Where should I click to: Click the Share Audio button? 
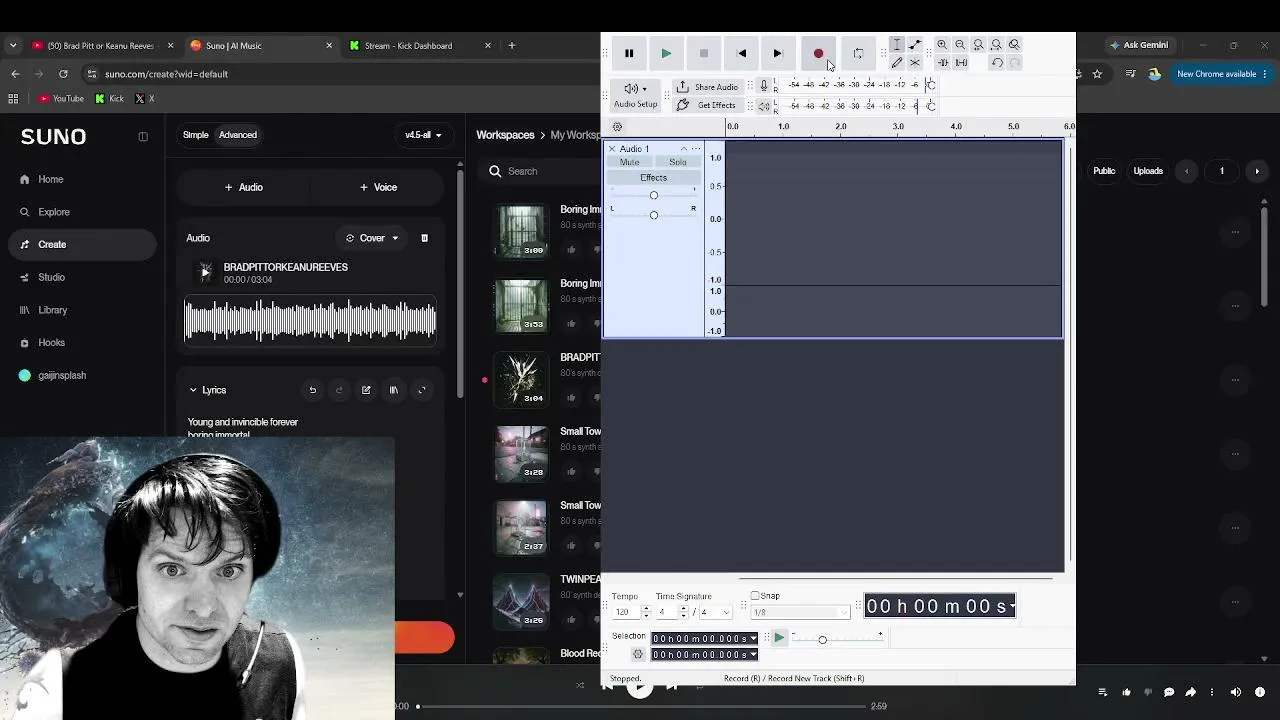(707, 87)
